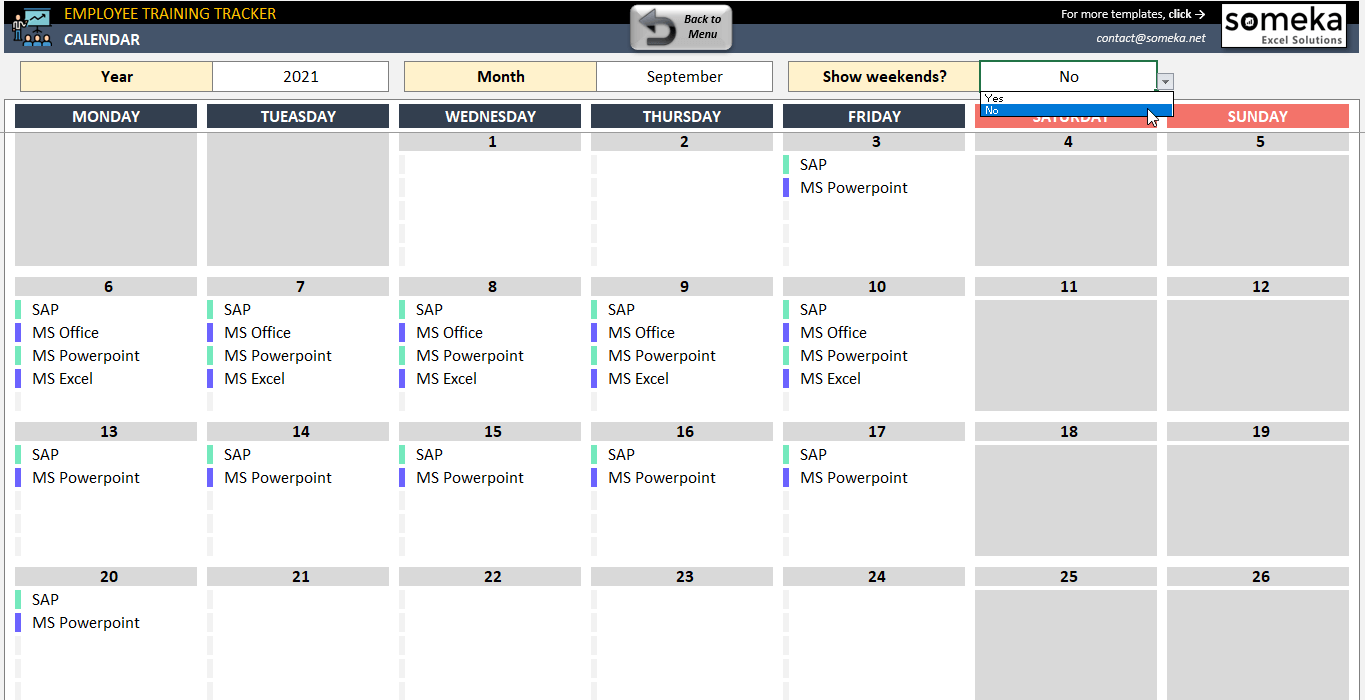Select SAP entry on day 10
Screen dimensions: 1365x700
(813, 310)
